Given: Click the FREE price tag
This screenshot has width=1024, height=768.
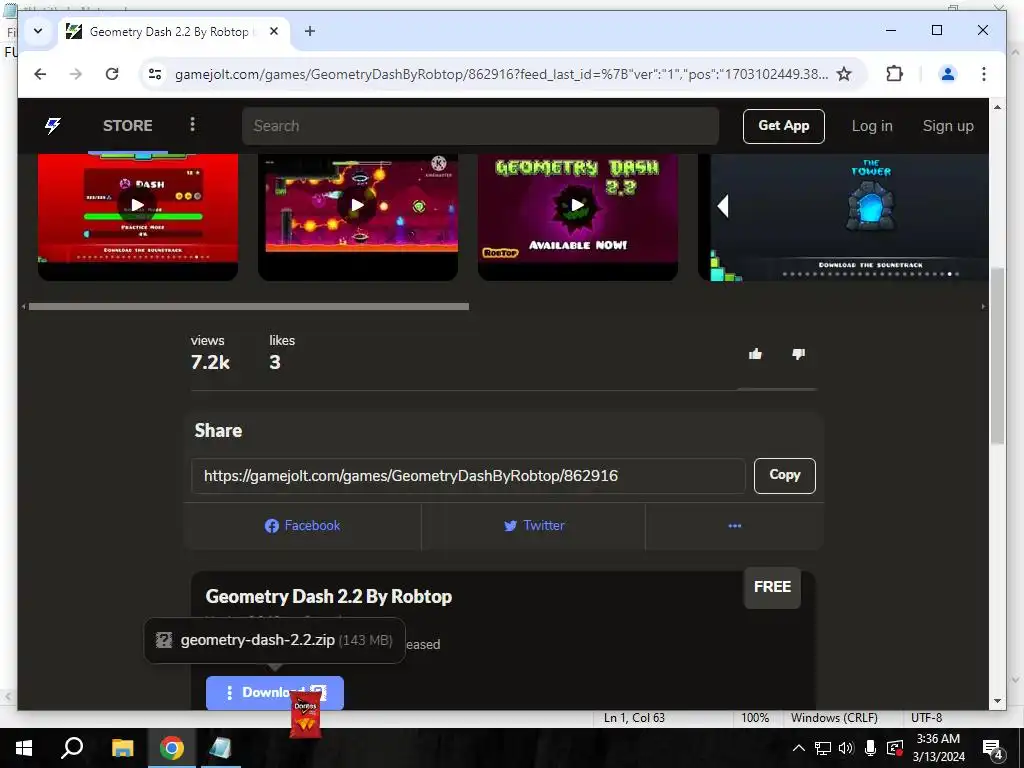Looking at the screenshot, I should (x=772, y=587).
